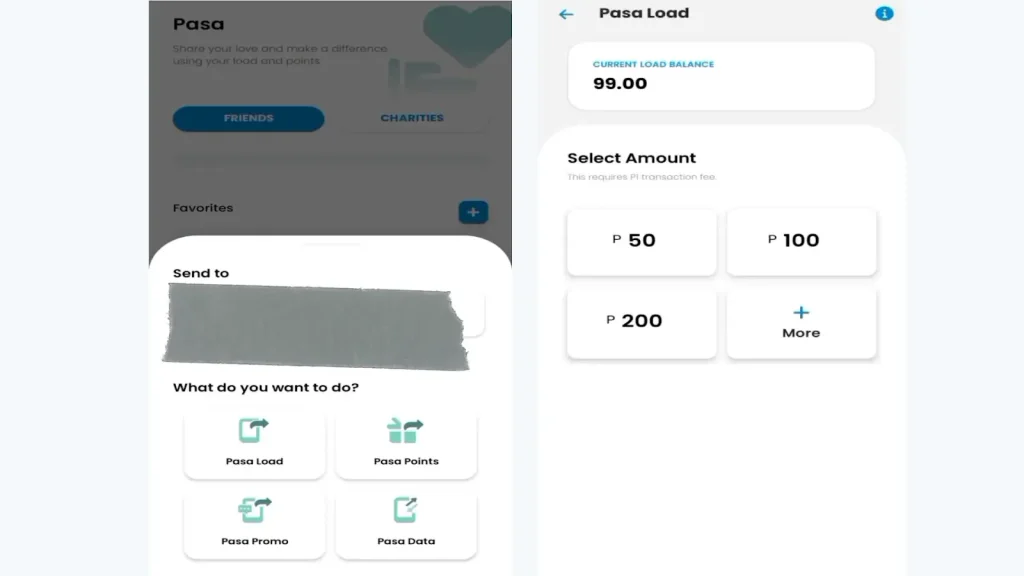1024x576 pixels.
Task: Click the Pasa Load label text
Action: [x=254, y=461]
